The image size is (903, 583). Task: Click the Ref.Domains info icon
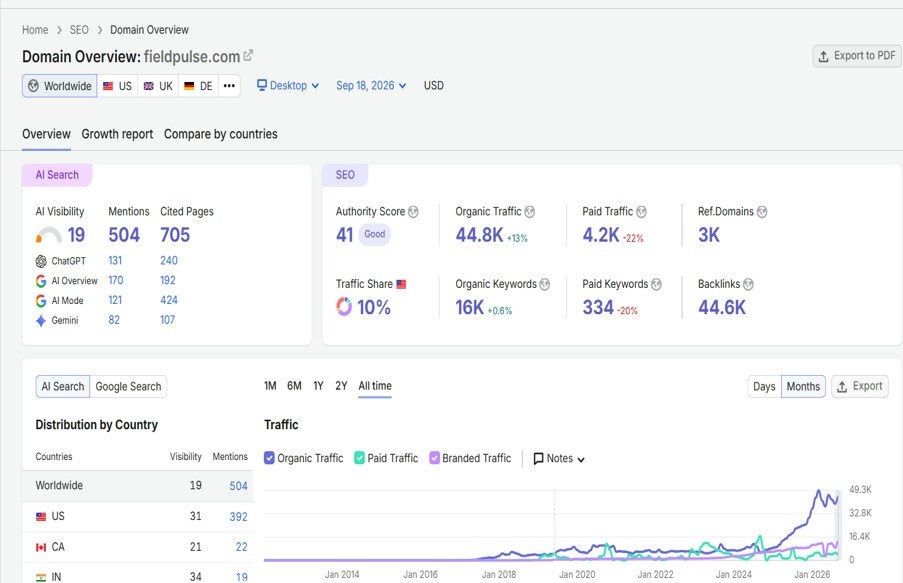pyautogui.click(x=762, y=212)
